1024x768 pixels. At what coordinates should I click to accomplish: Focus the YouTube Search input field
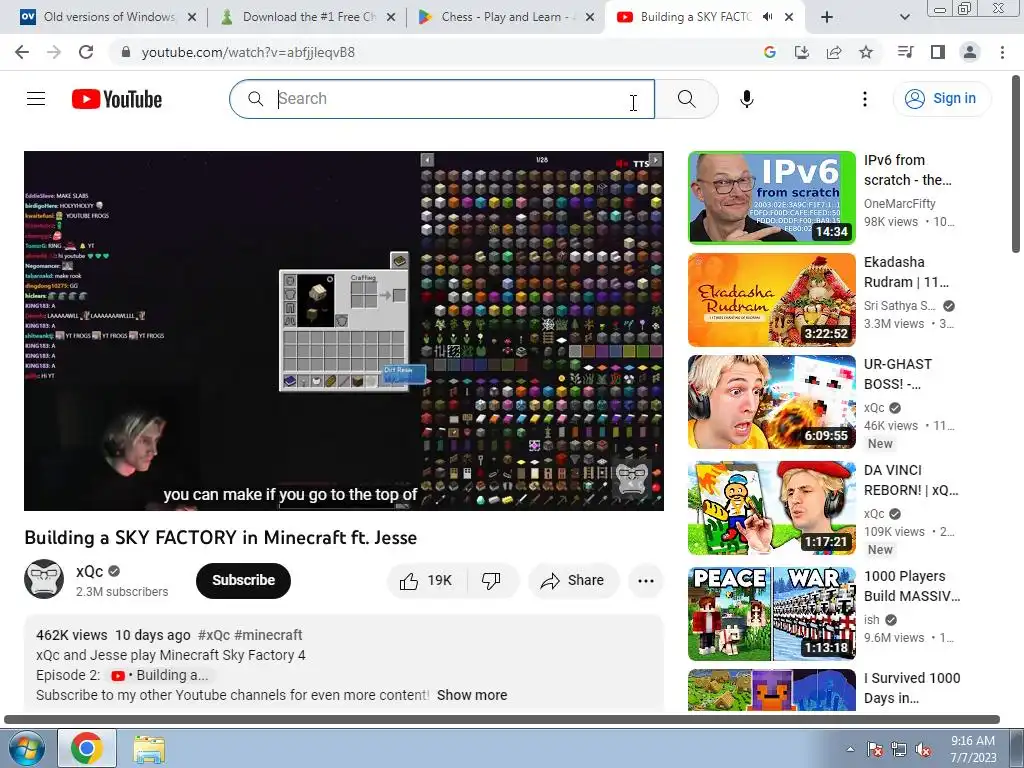(x=442, y=99)
